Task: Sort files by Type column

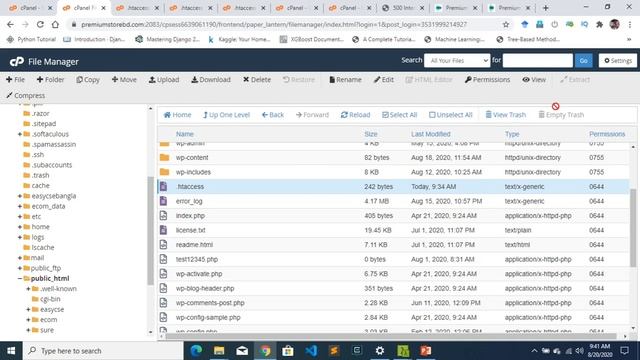Action: point(512,134)
